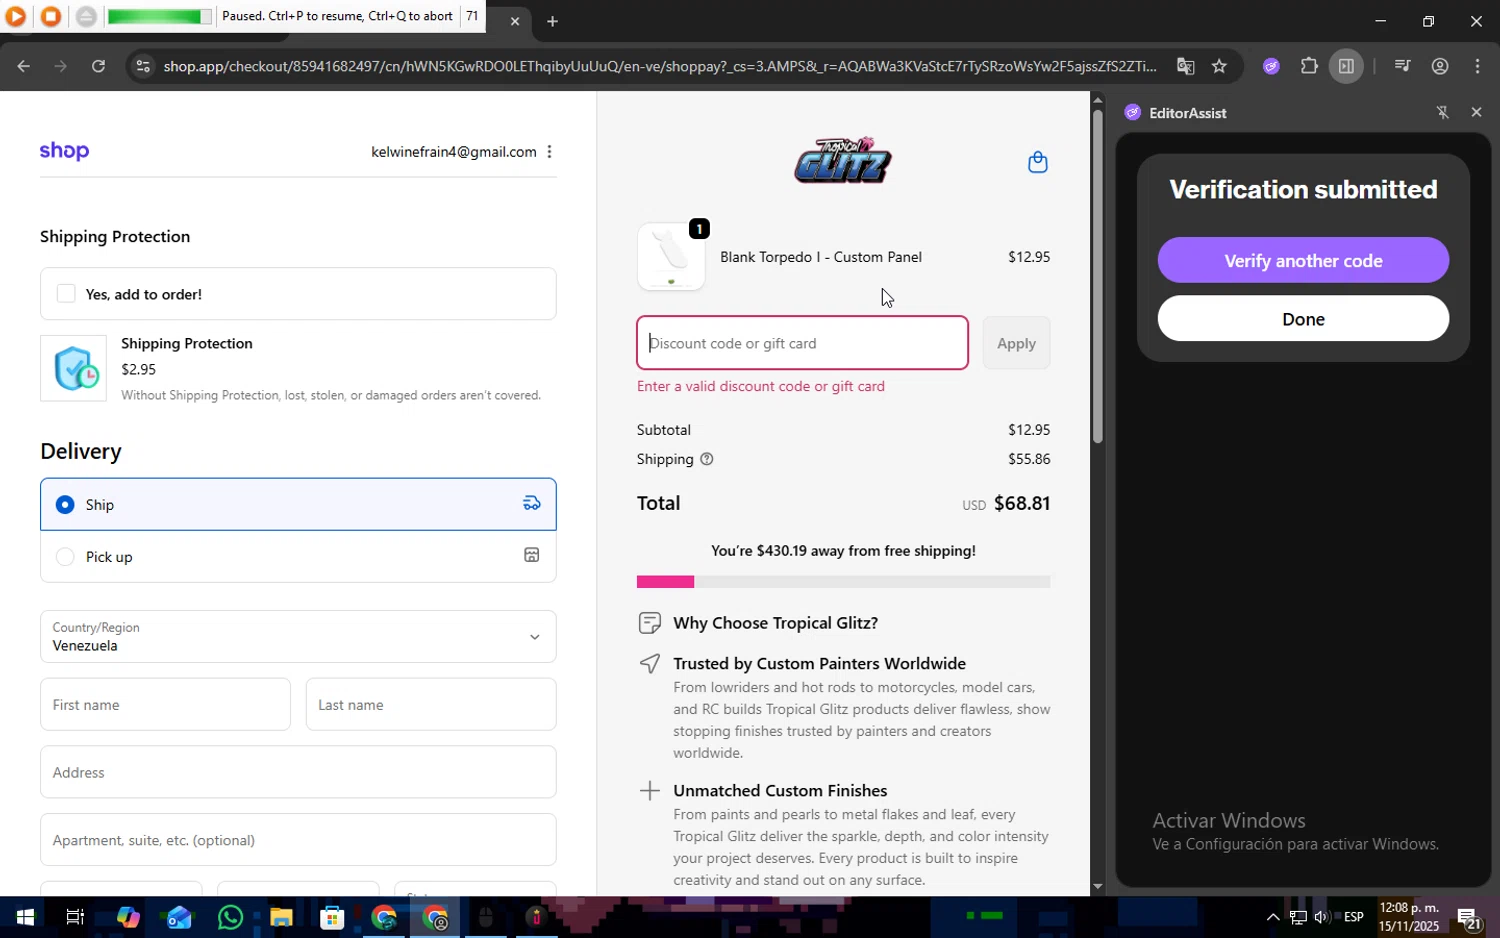
Task: Click the 'Why Choose Tropical Glitz?' heading
Action: pyautogui.click(x=775, y=623)
